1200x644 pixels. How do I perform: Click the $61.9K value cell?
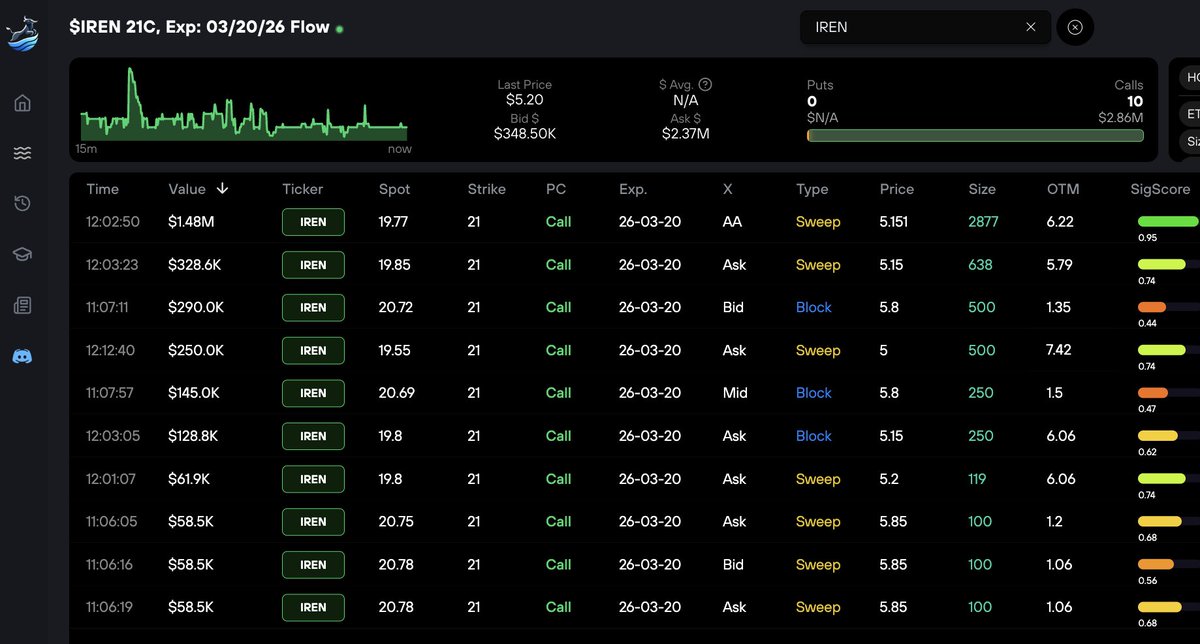point(189,479)
